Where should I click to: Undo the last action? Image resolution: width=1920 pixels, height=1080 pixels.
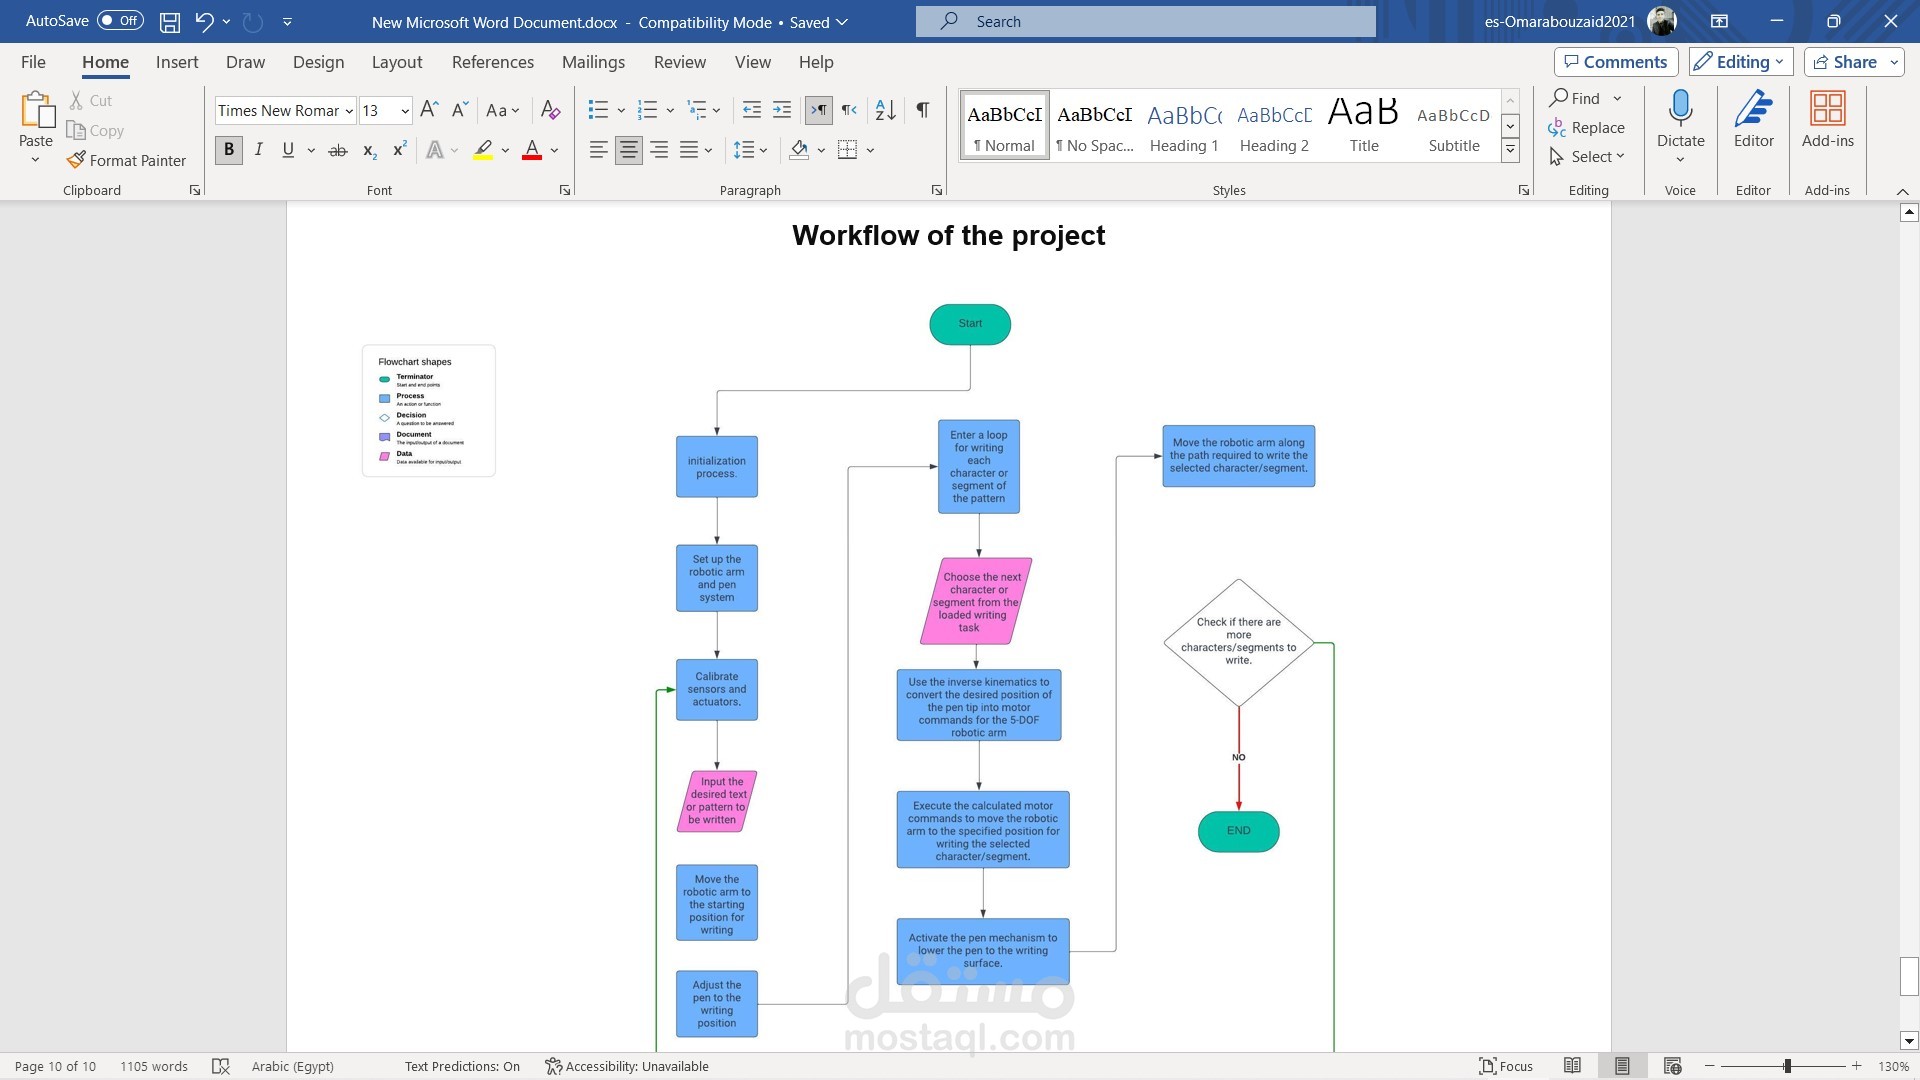click(204, 21)
